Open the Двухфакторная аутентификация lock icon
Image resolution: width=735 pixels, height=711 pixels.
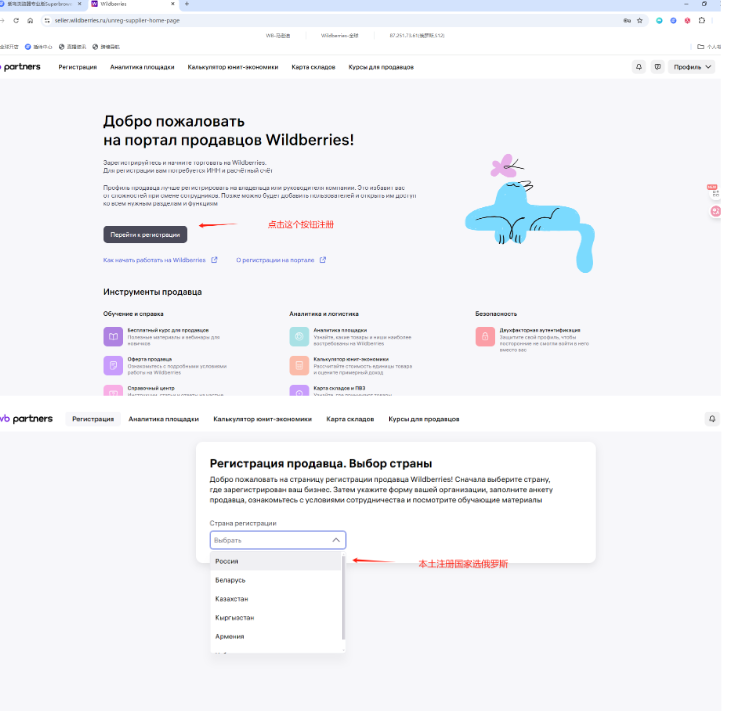click(484, 336)
